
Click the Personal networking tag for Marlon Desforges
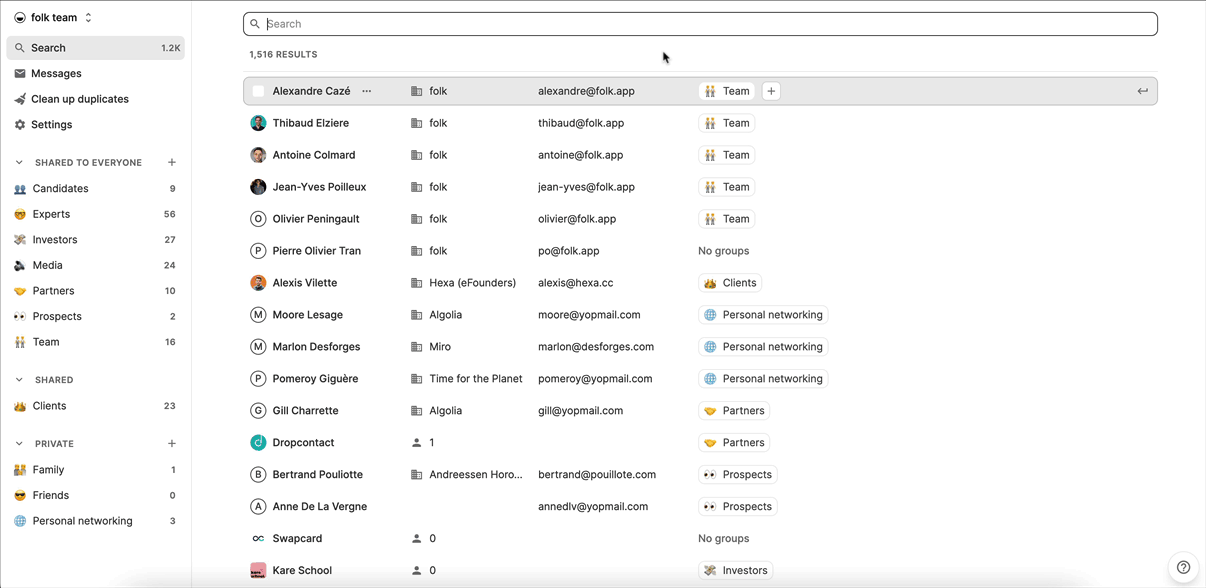point(763,347)
